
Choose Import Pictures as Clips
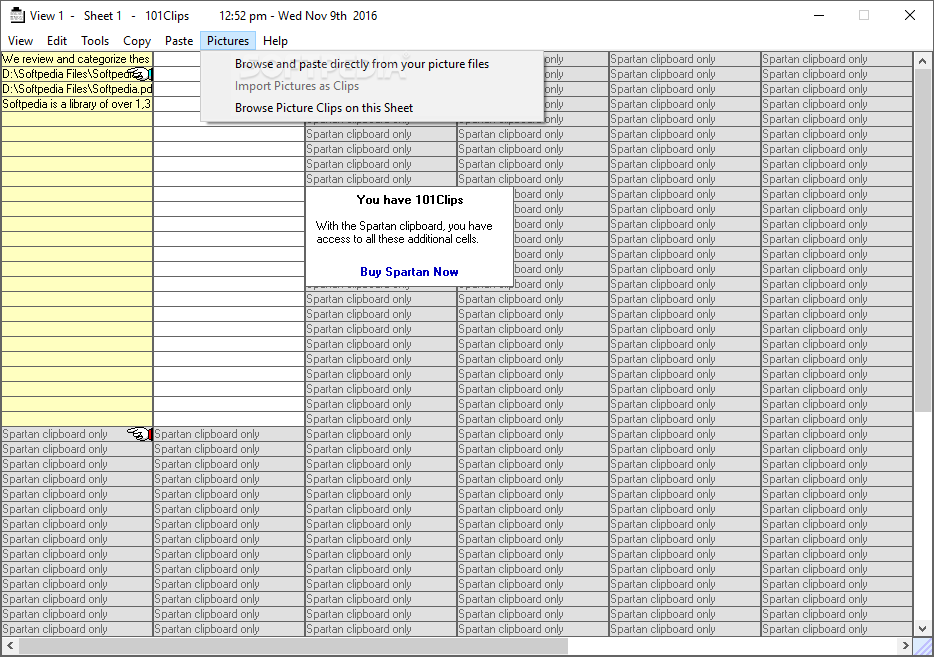point(372,86)
